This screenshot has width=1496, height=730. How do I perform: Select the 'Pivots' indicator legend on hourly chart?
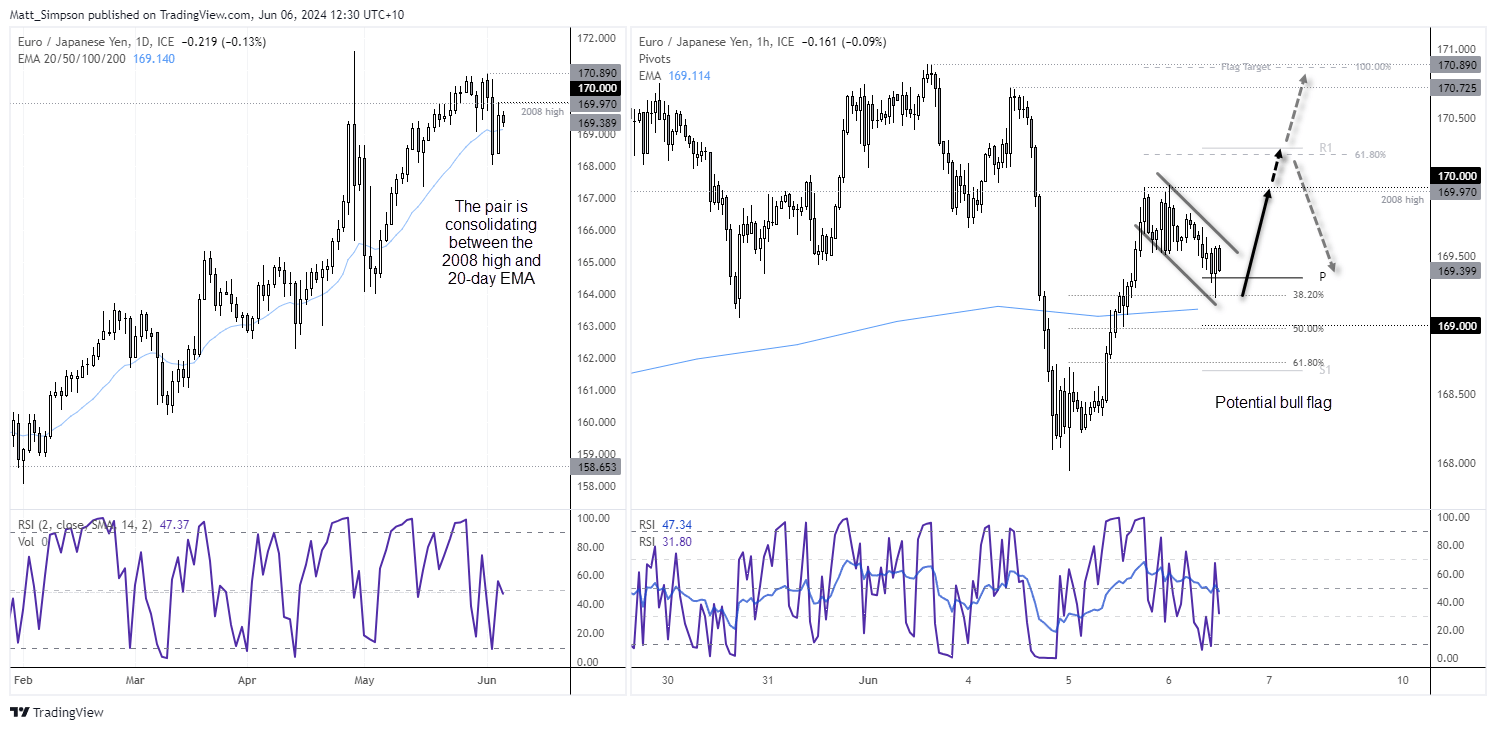pos(654,59)
